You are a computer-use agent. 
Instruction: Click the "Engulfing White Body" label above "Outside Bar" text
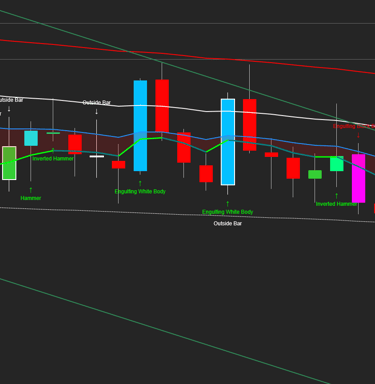pos(227,212)
